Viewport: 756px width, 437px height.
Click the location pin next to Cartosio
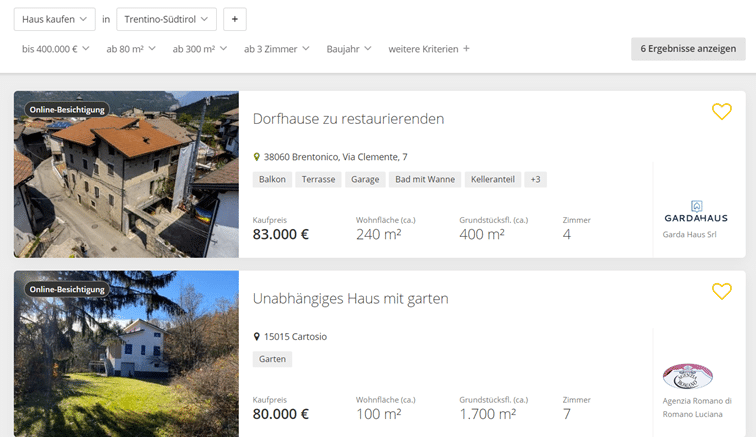[x=257, y=337]
